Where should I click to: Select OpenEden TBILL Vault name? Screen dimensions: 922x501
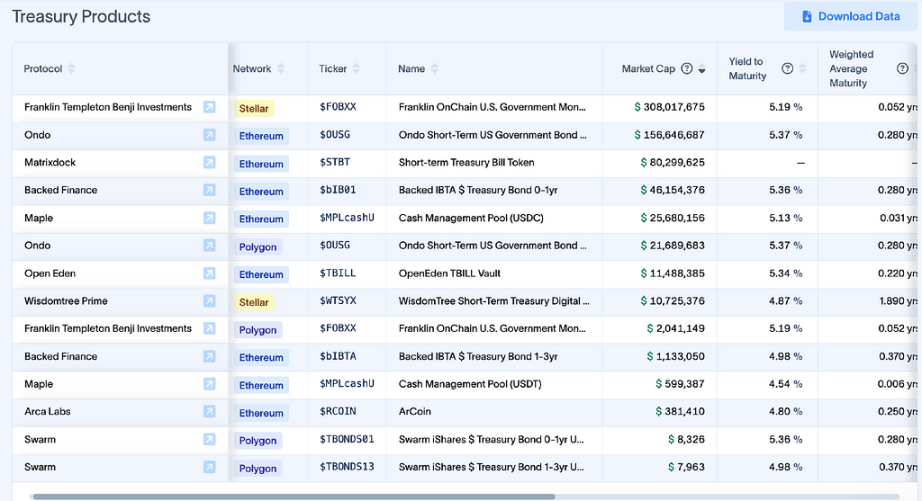[449, 273]
